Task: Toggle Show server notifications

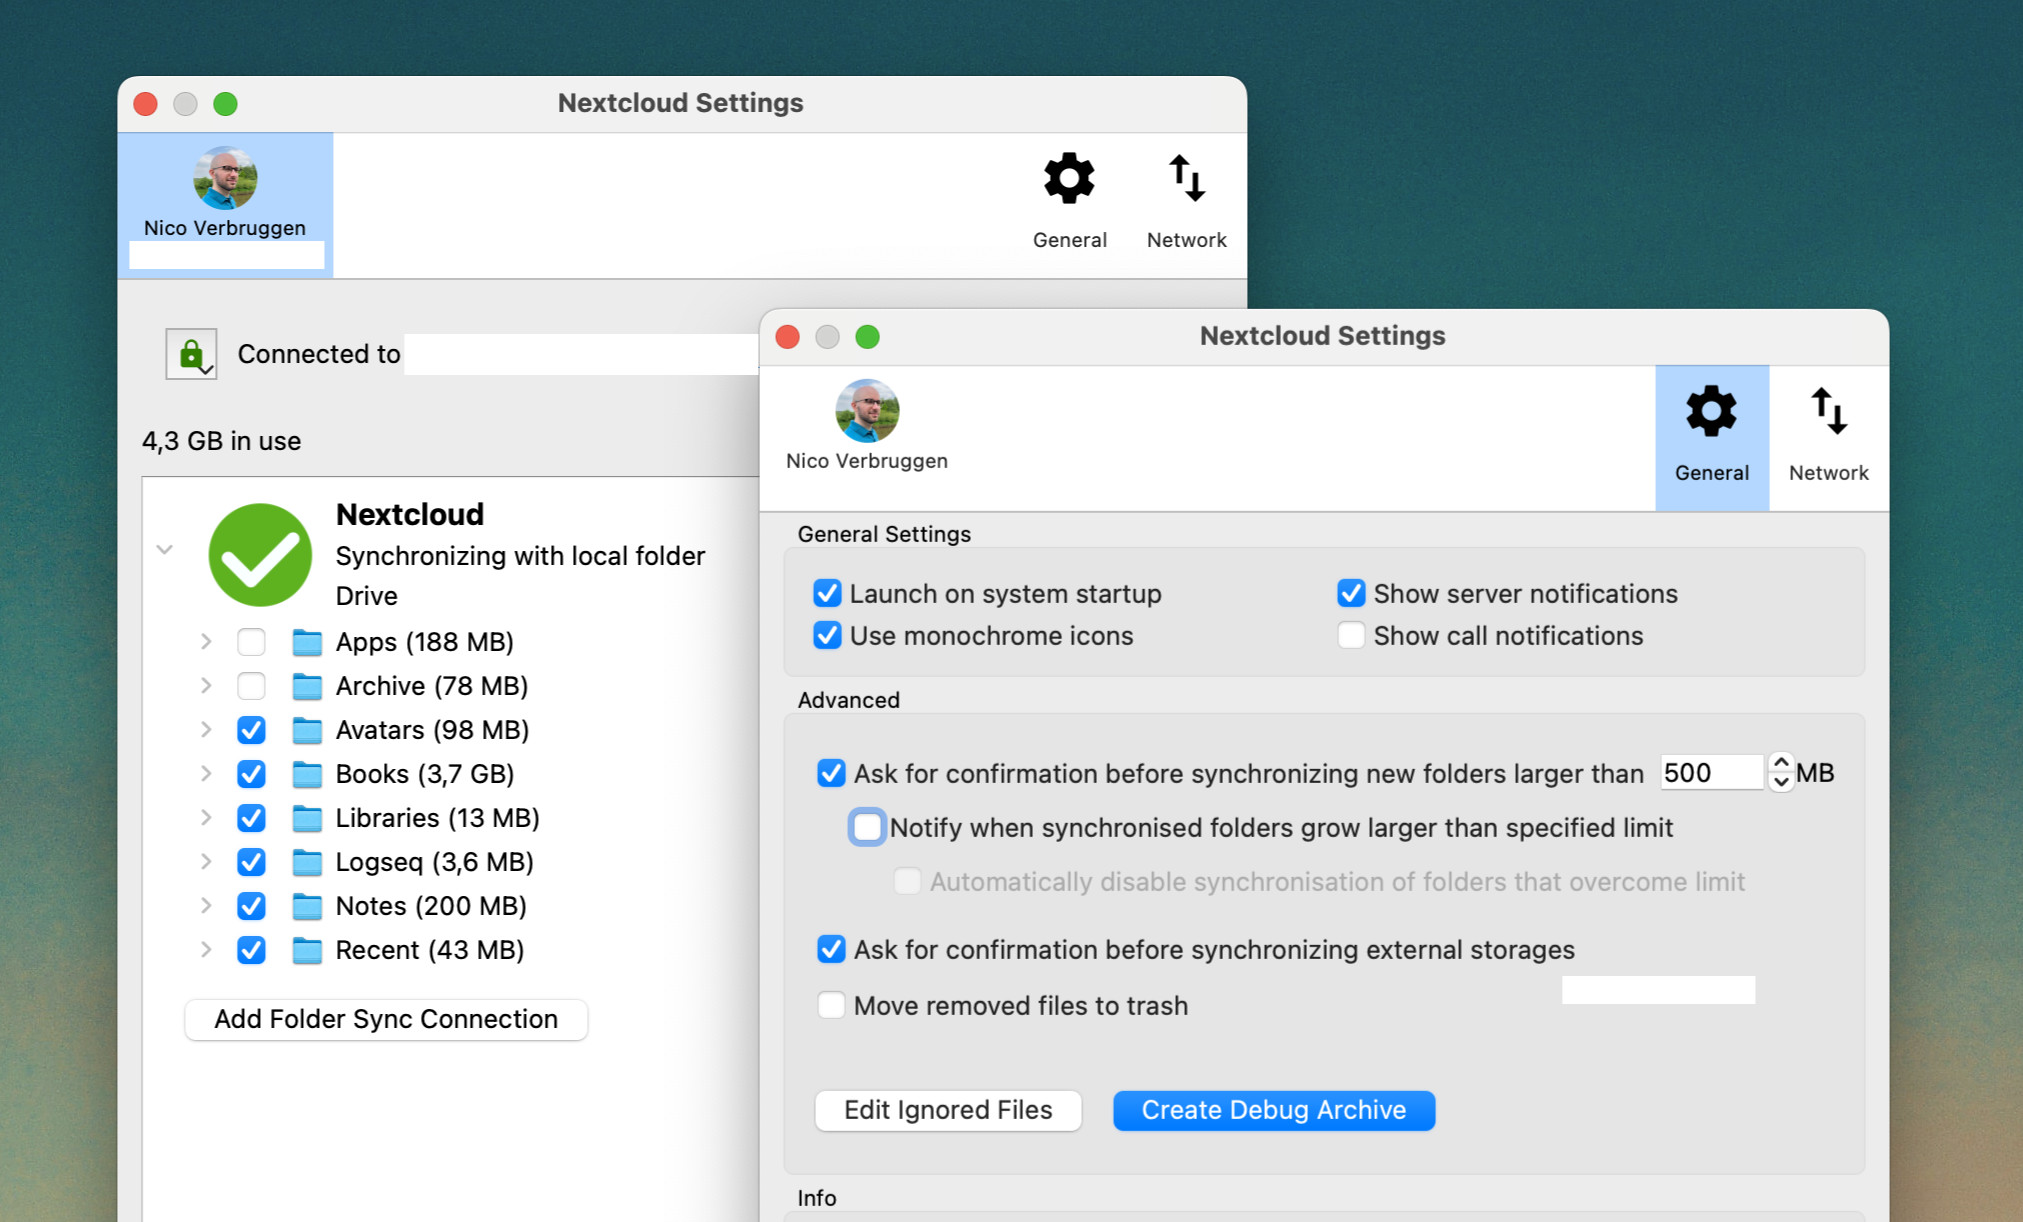Action: pos(1351,593)
